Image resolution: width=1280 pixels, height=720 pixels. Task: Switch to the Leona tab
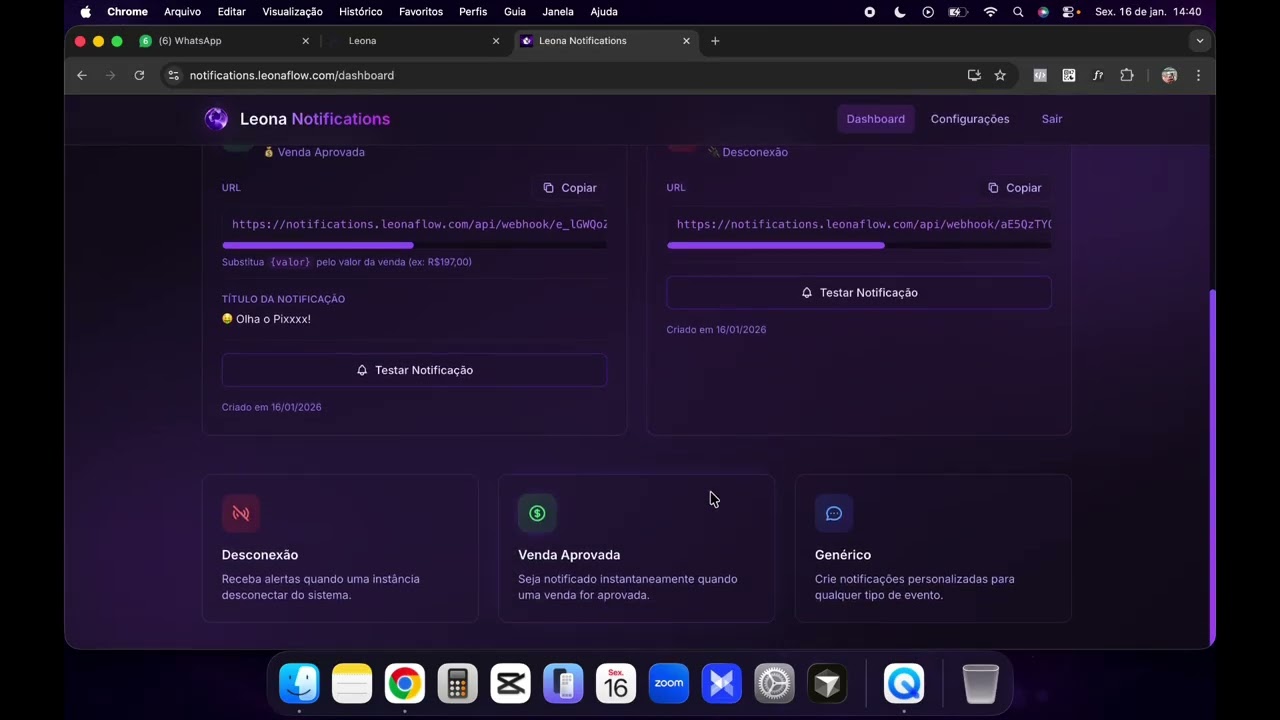[x=415, y=41]
